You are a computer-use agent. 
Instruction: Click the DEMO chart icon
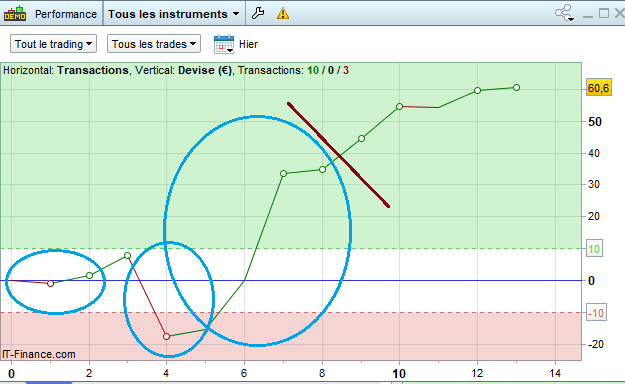15,14
